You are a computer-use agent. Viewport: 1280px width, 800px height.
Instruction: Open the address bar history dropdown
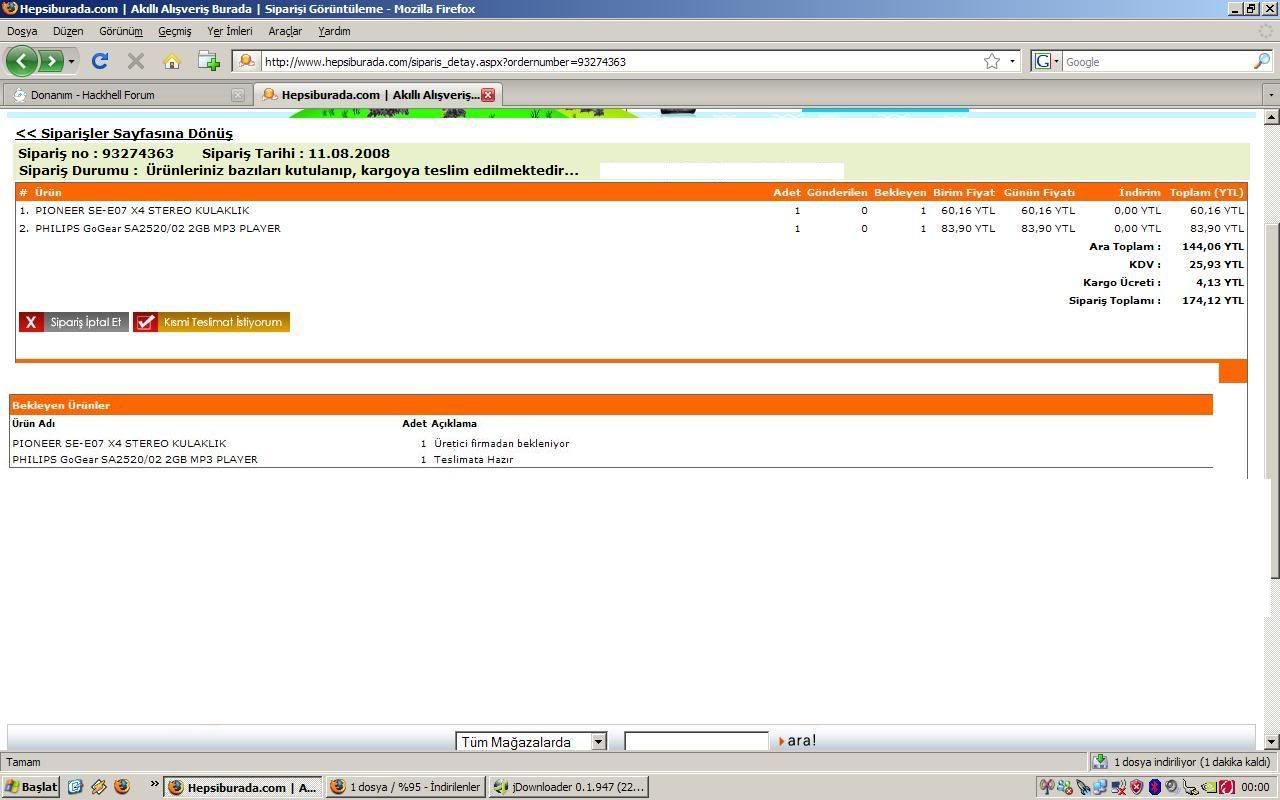[1012, 61]
